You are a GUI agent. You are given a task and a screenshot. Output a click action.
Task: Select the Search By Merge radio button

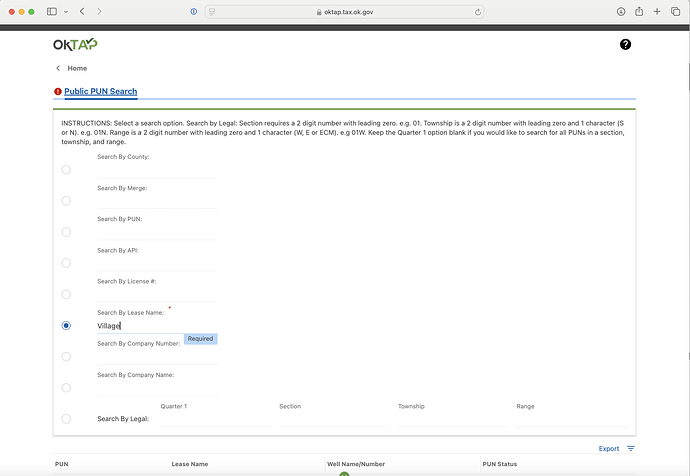click(x=66, y=201)
